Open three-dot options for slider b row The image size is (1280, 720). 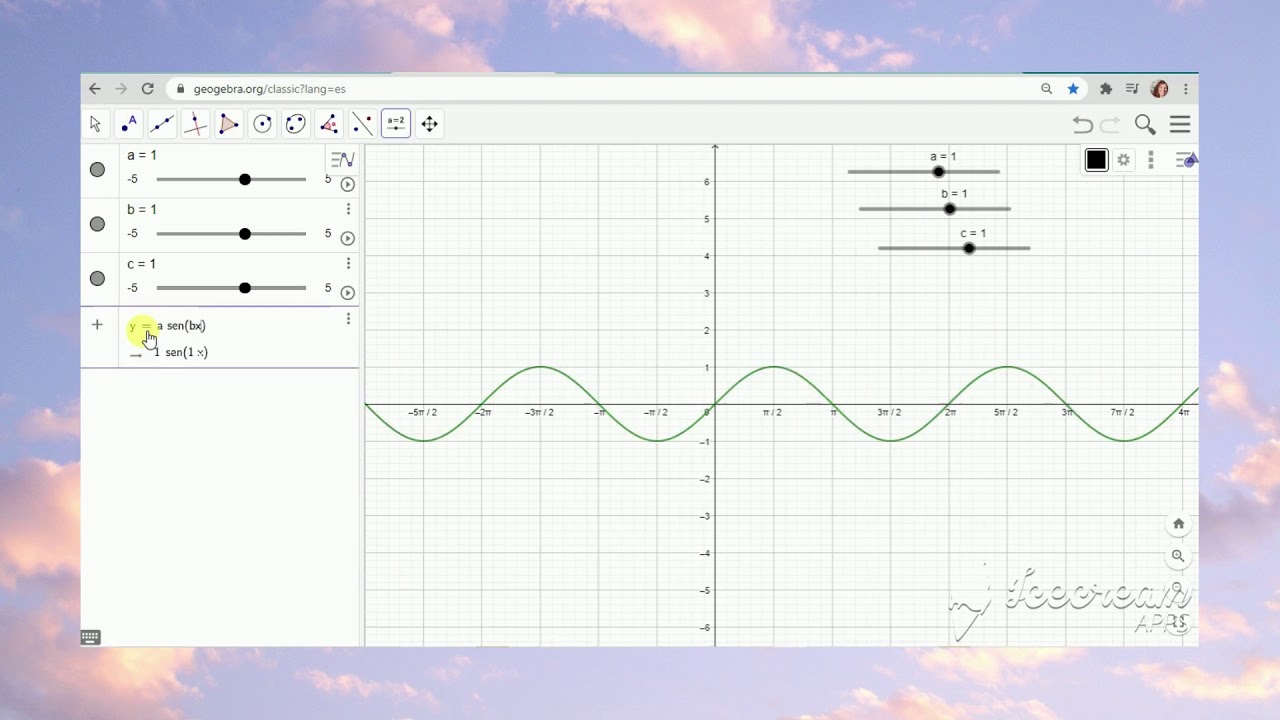click(x=348, y=209)
